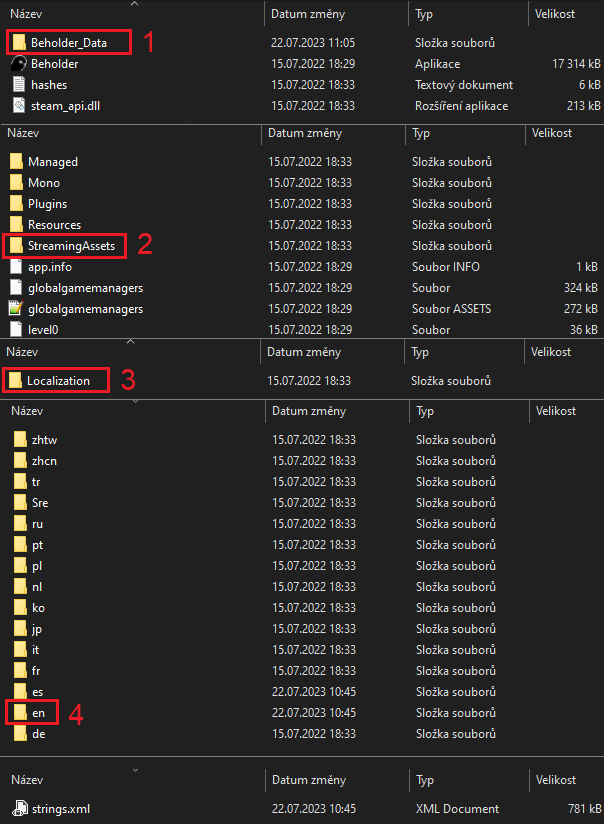The image size is (604, 824).
Task: Click the 1 kB size of app.info
Action: coord(587,266)
